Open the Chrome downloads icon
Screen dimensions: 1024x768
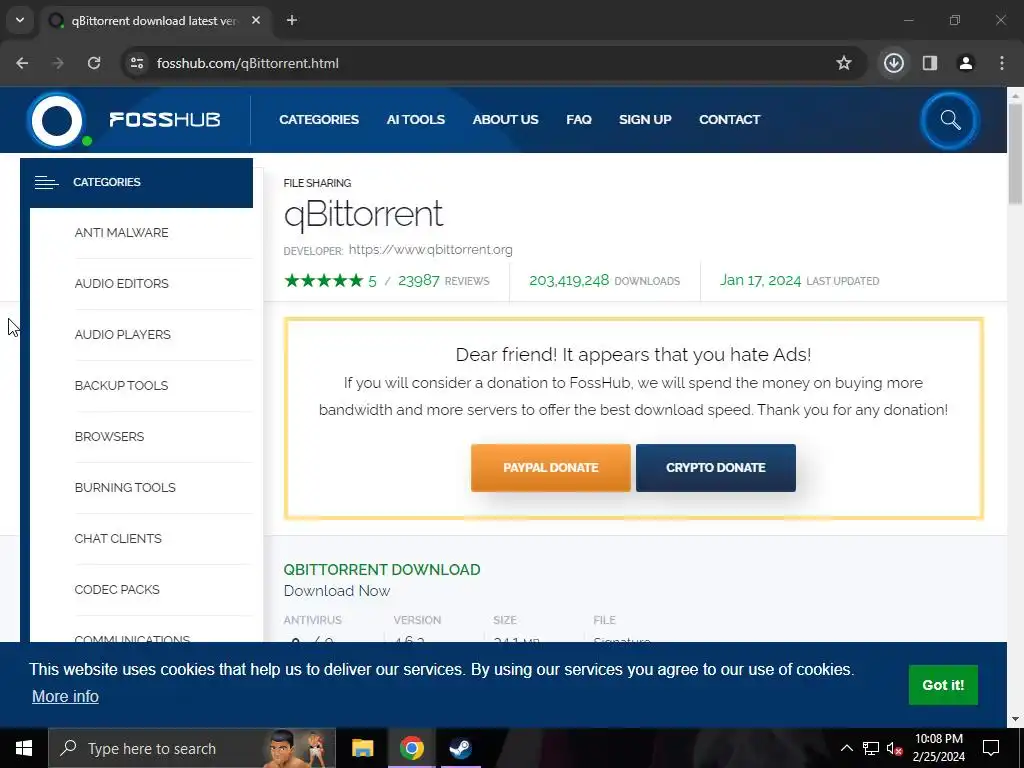click(x=894, y=63)
